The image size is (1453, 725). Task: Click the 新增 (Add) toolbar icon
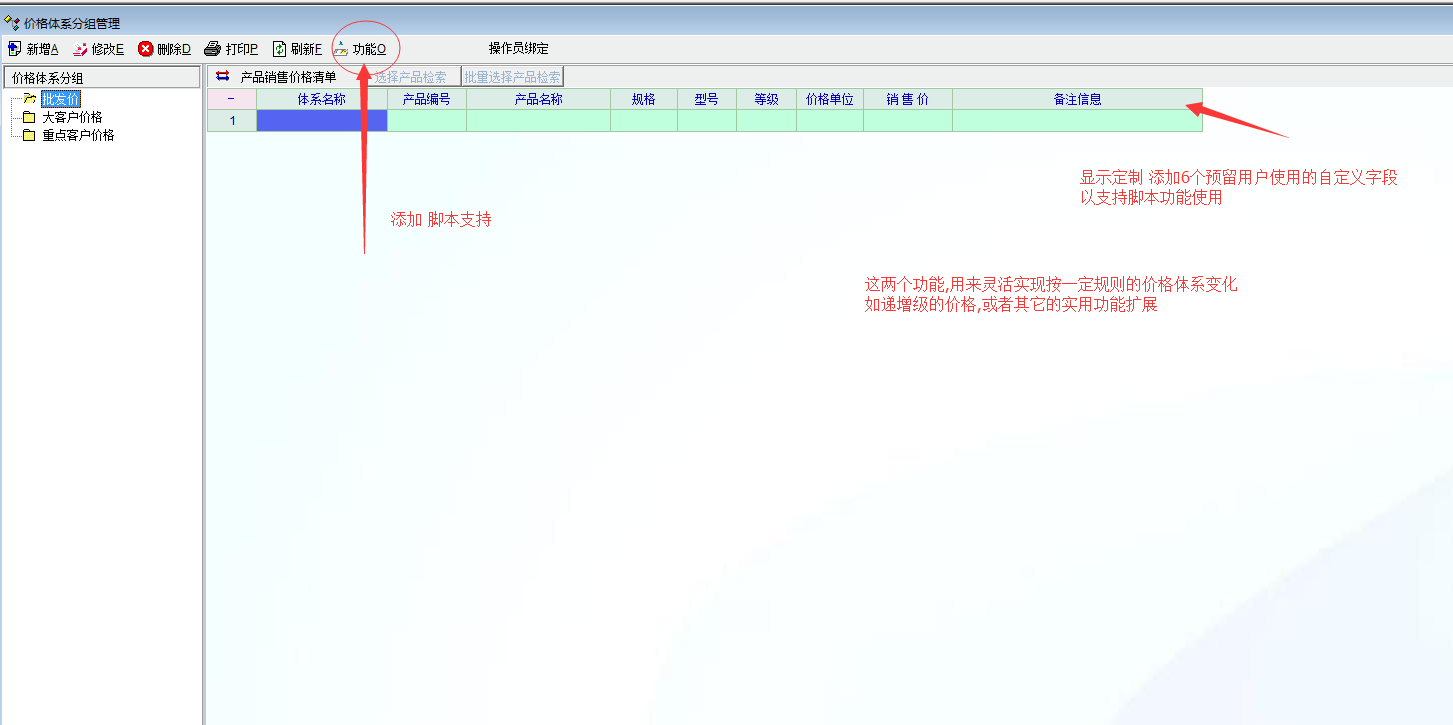[x=14, y=49]
